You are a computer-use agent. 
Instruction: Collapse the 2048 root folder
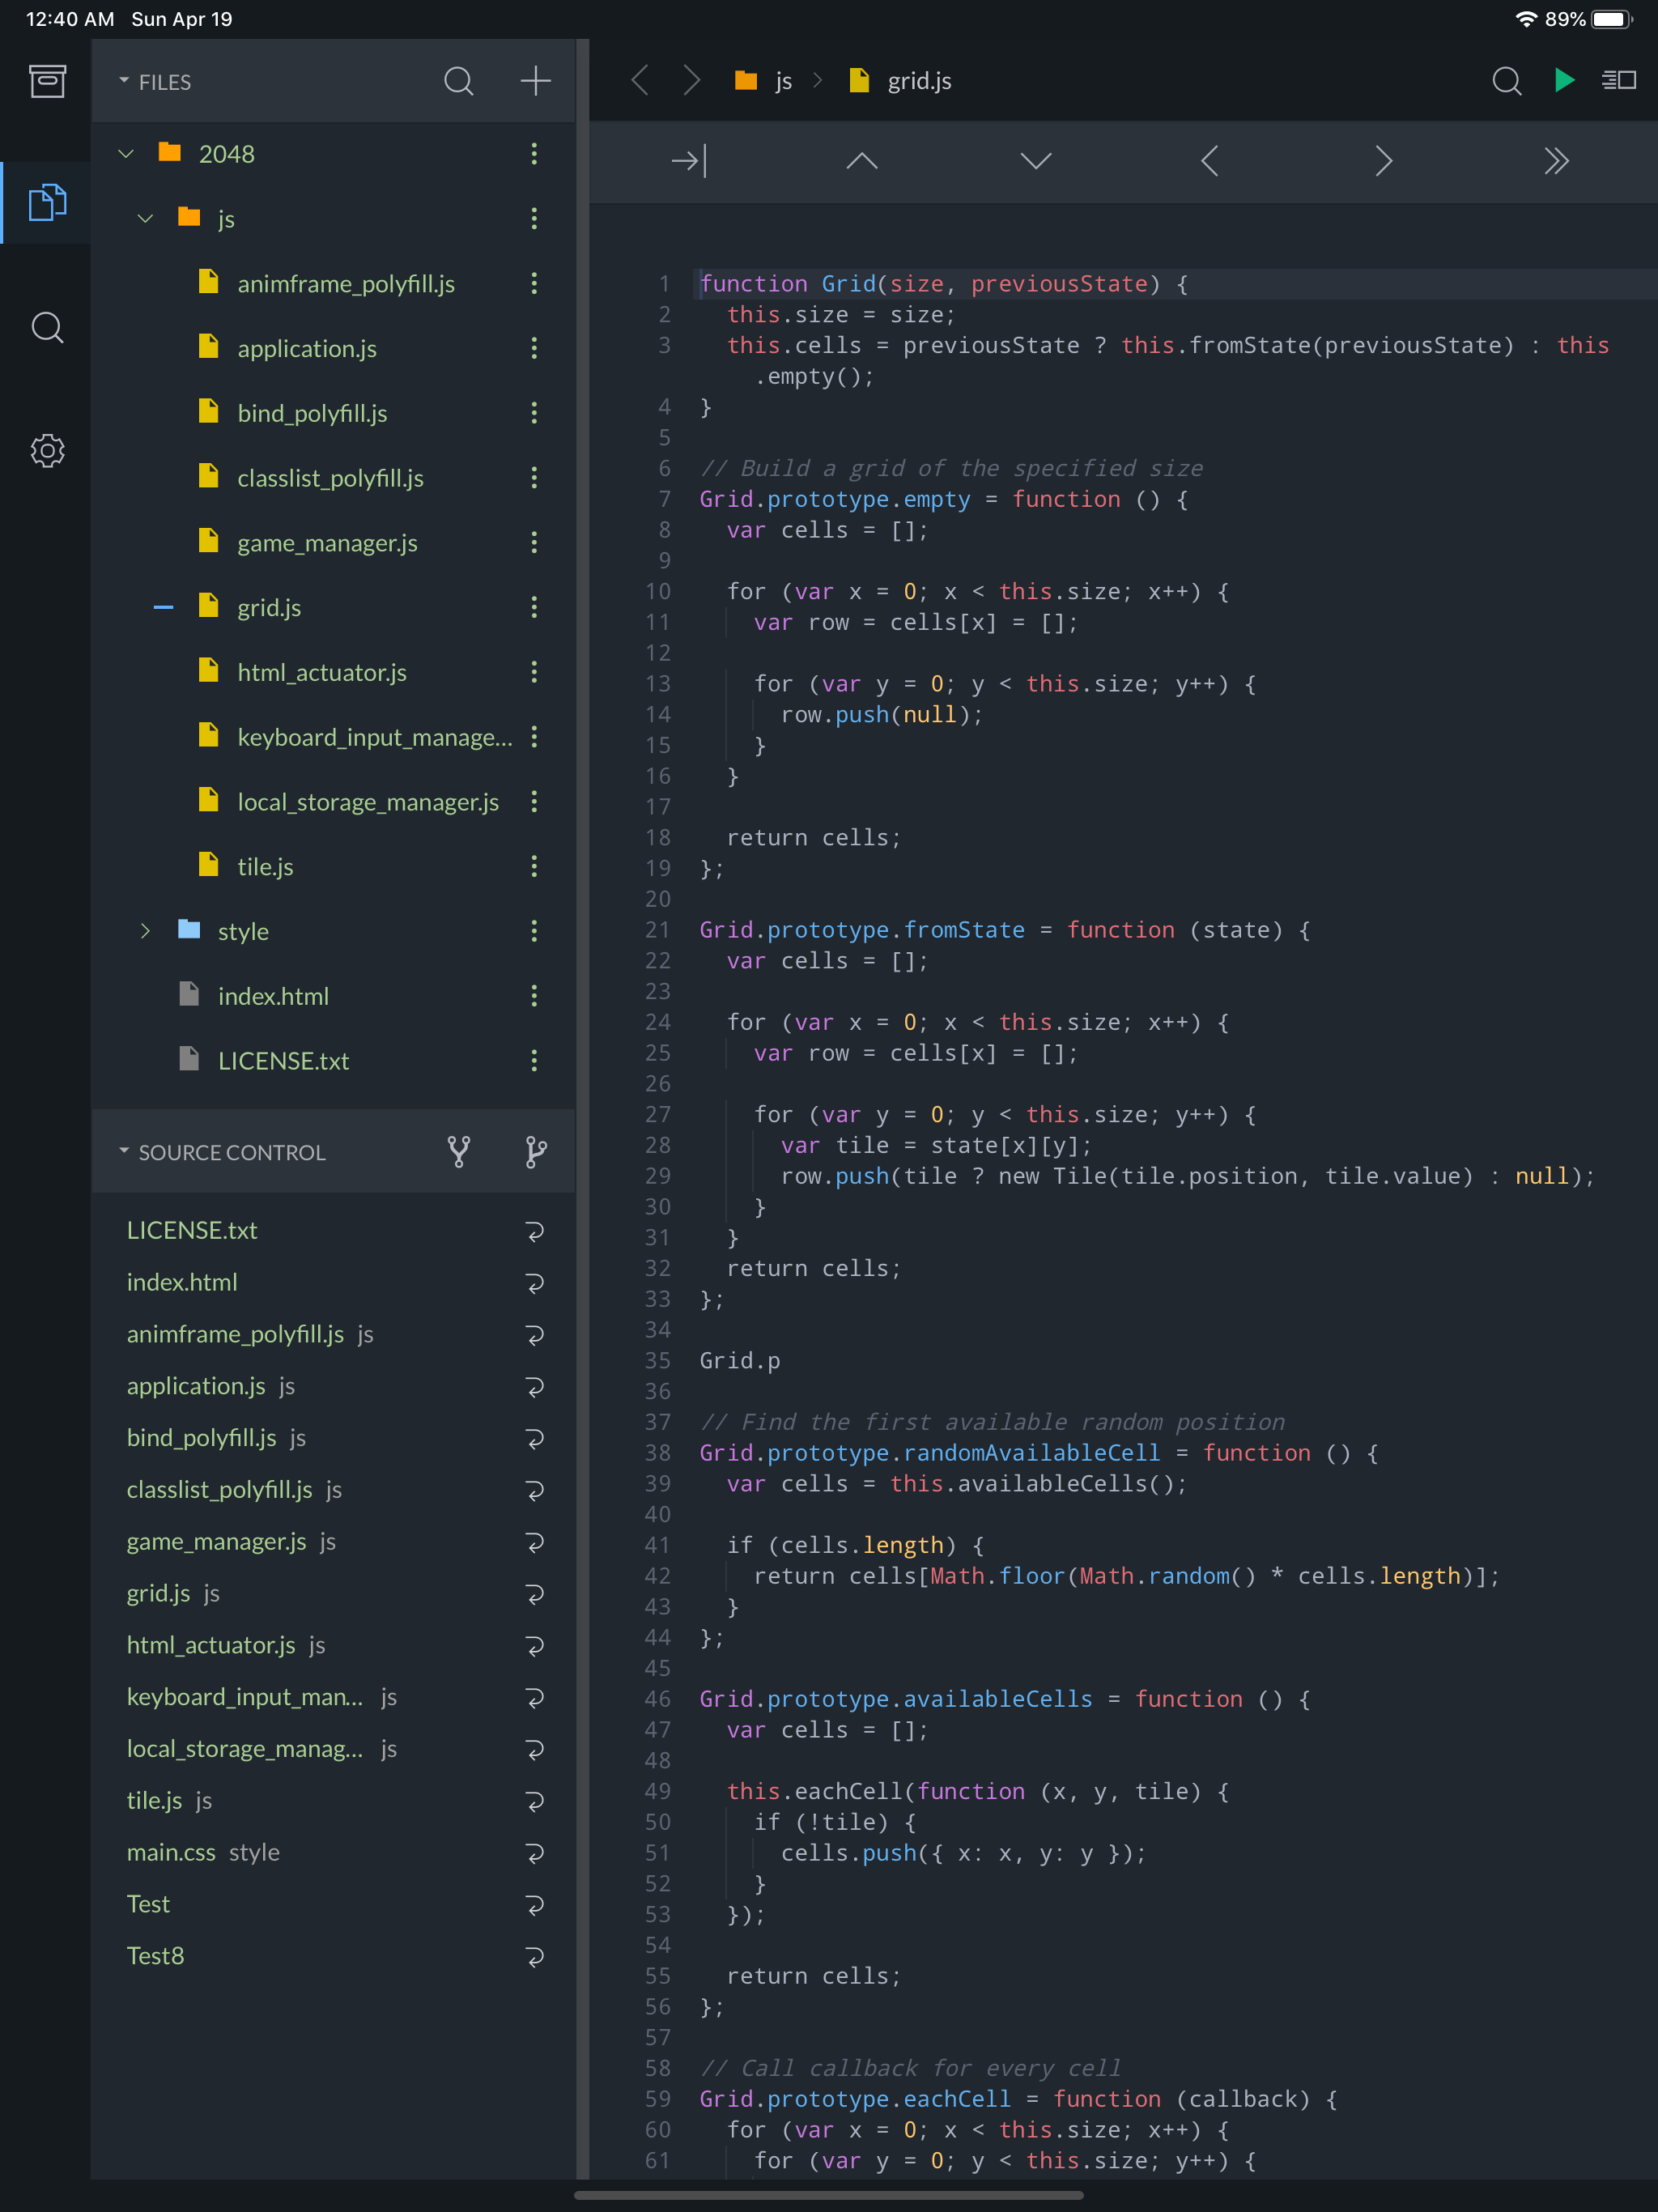point(126,154)
